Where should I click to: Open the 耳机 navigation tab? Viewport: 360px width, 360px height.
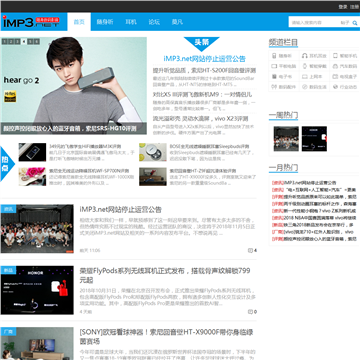(x=131, y=22)
